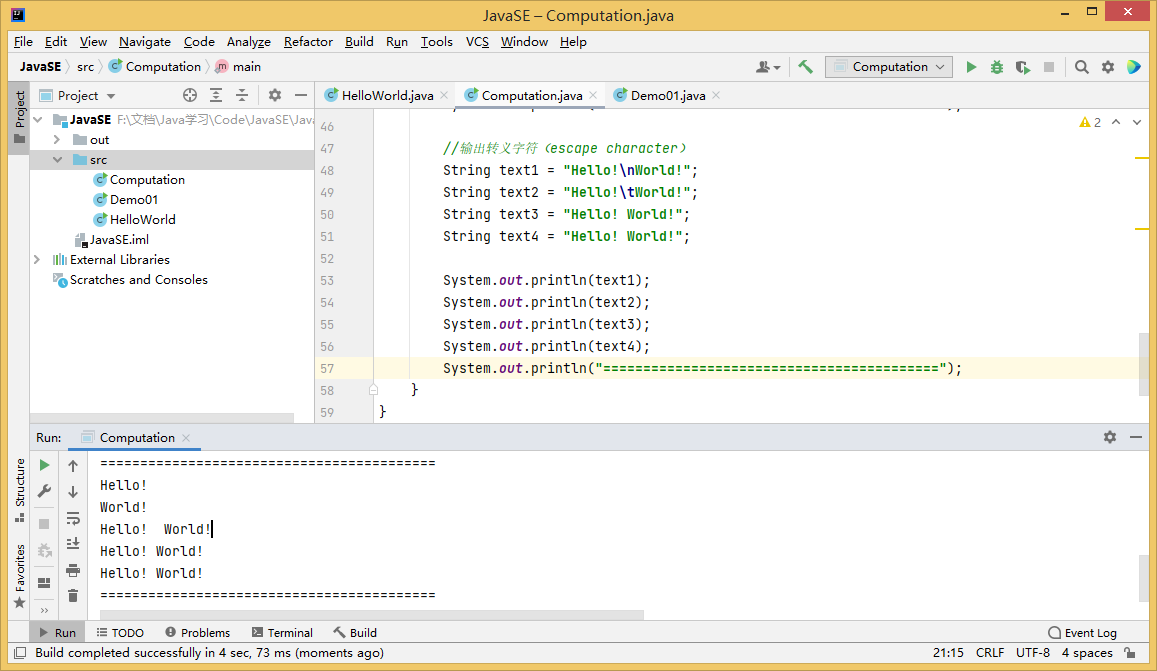Image resolution: width=1157 pixels, height=671 pixels.
Task: Open Search Everywhere magnifier icon
Action: coord(1082,67)
